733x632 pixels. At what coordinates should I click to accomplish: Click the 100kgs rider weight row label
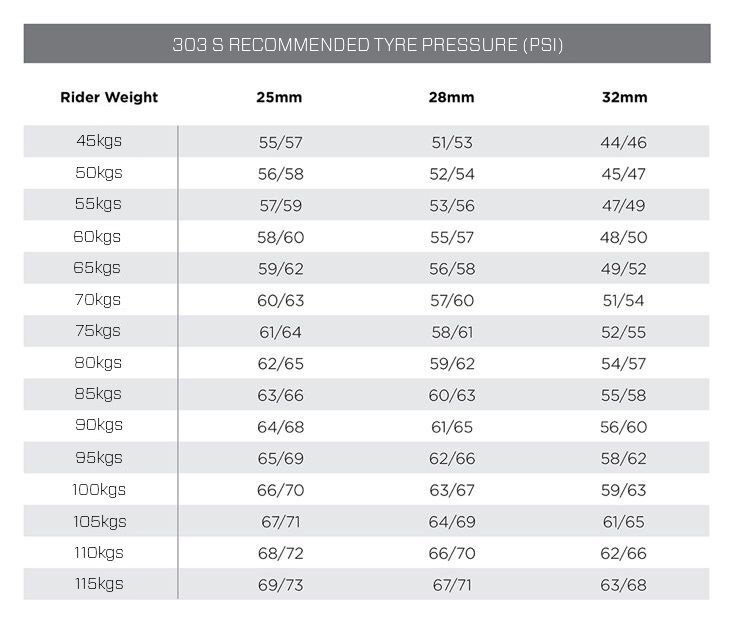tap(99, 490)
